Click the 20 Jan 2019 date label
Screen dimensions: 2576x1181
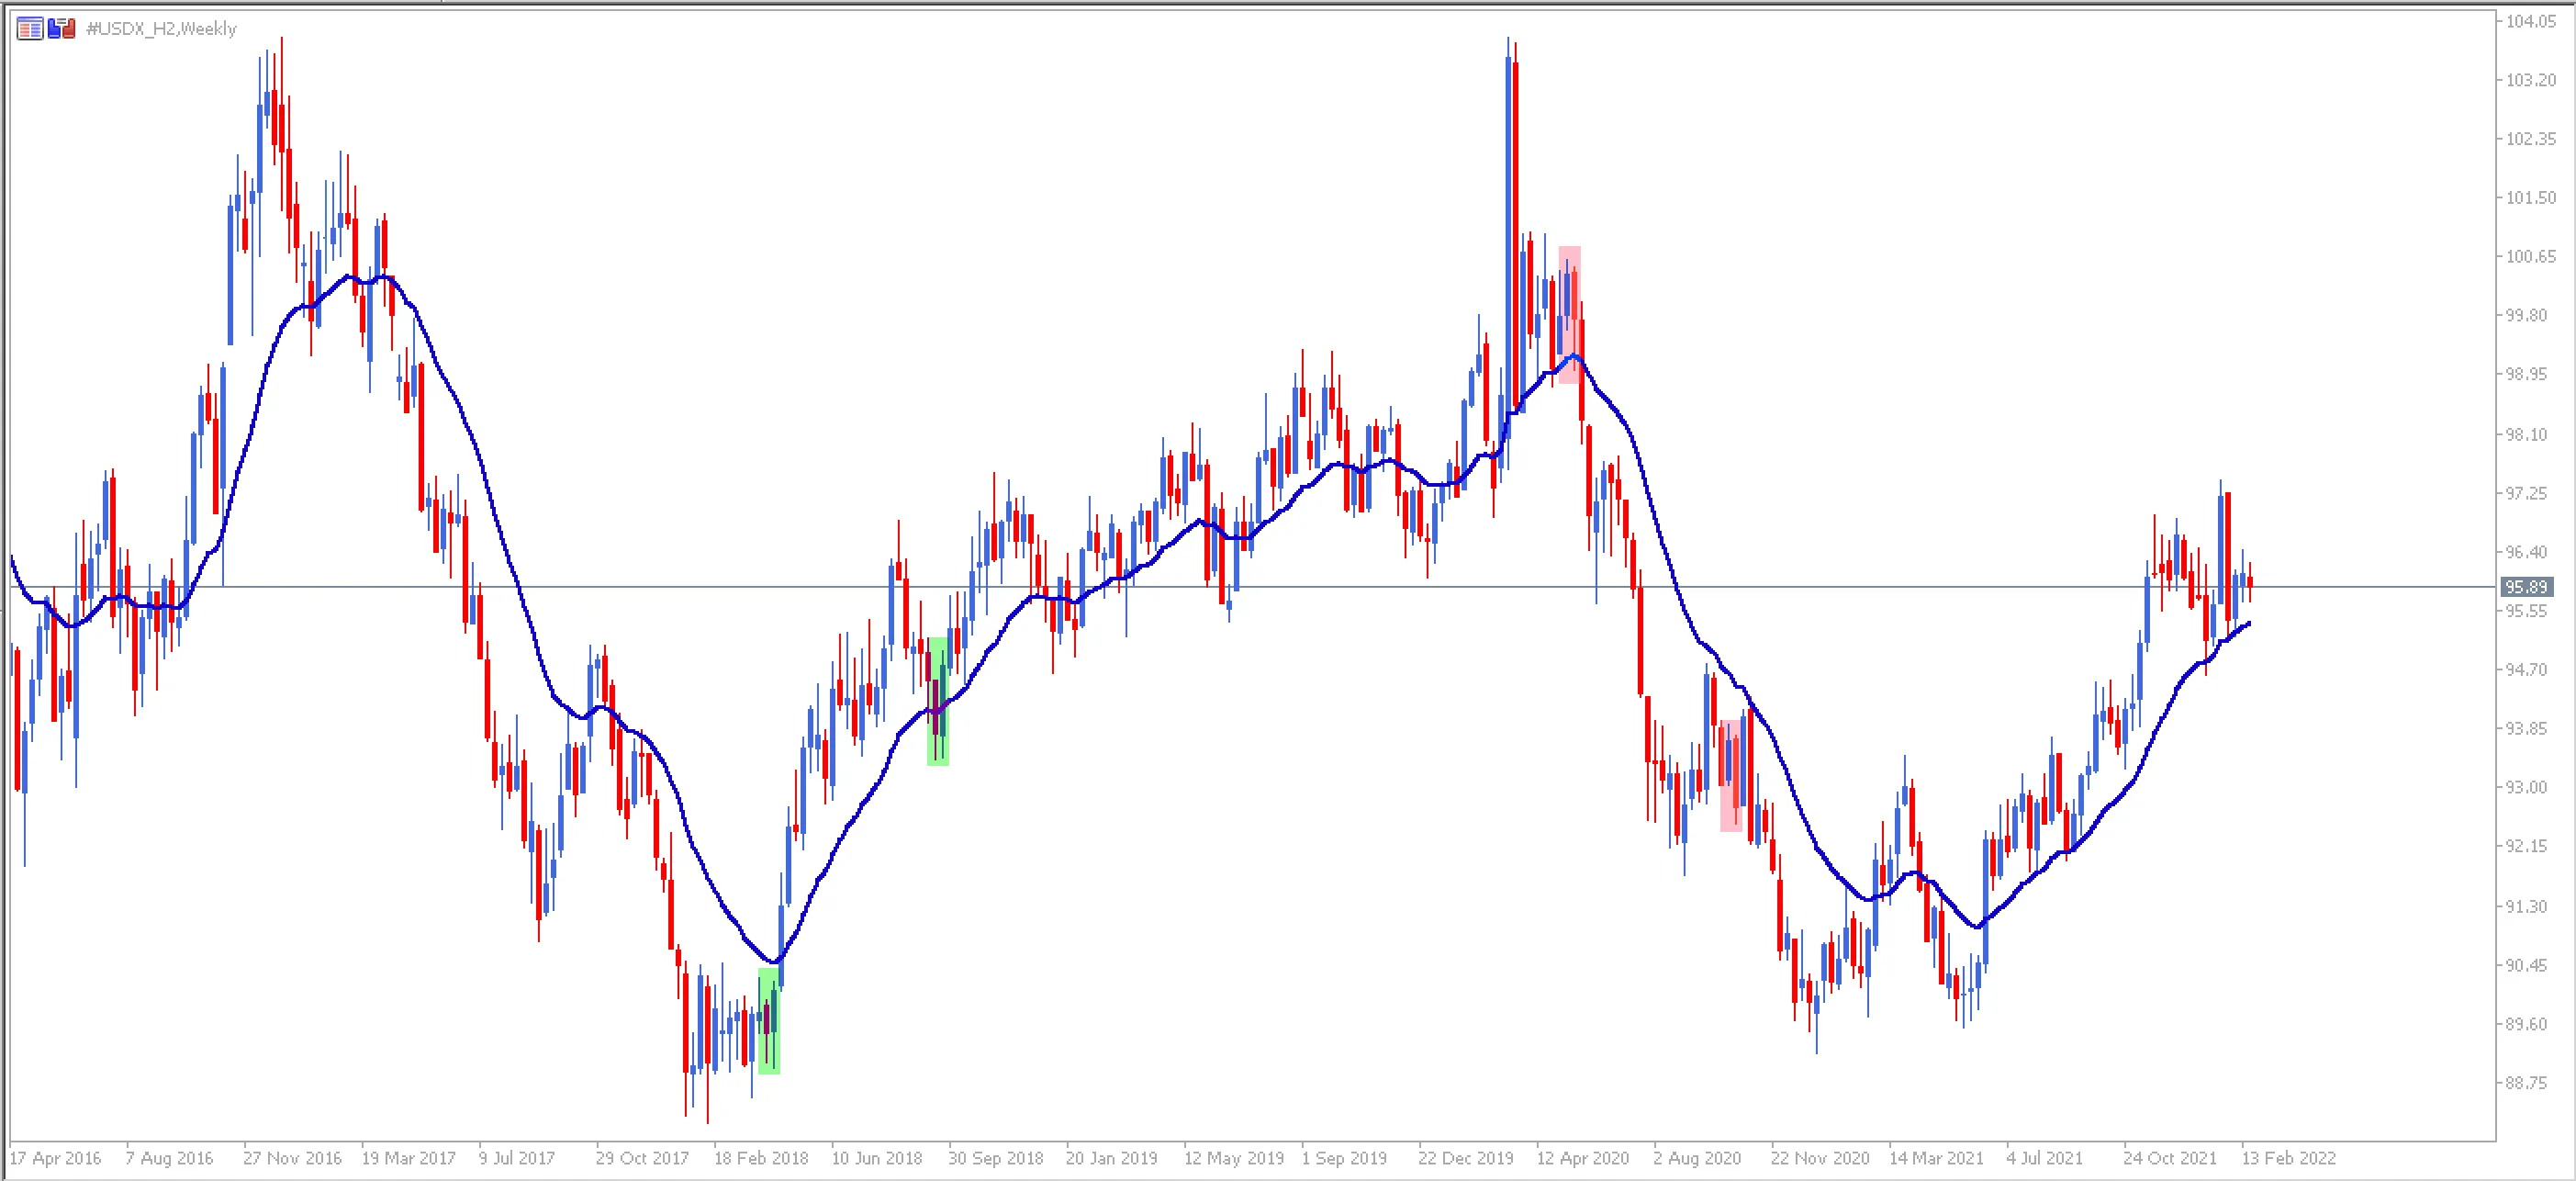tap(1112, 1158)
